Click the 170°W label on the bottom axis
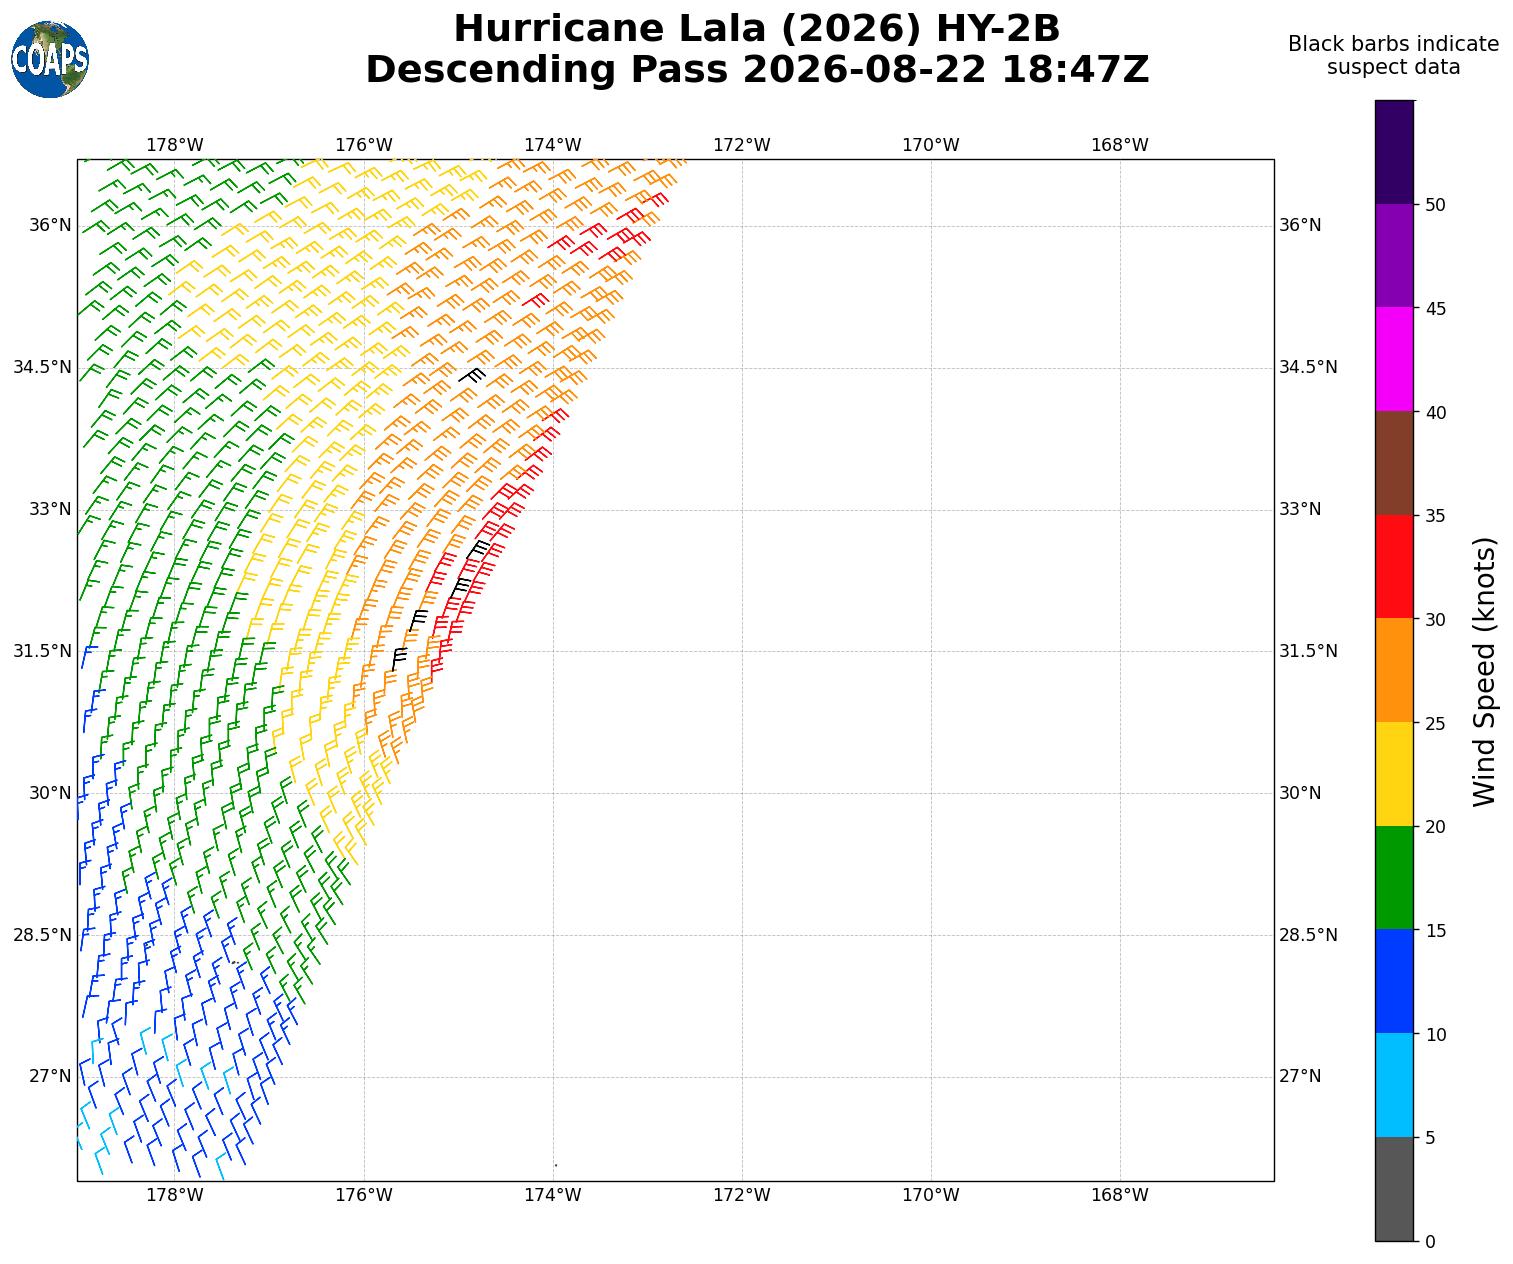Viewport: 1513px width, 1264px height. pyautogui.click(x=931, y=1195)
